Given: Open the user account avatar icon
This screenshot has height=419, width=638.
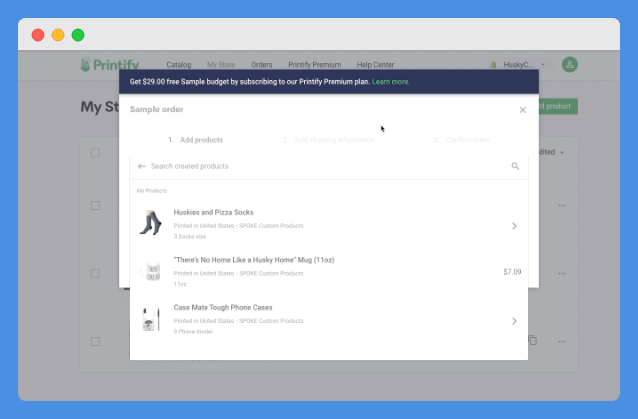Looking at the screenshot, I should (570, 64).
